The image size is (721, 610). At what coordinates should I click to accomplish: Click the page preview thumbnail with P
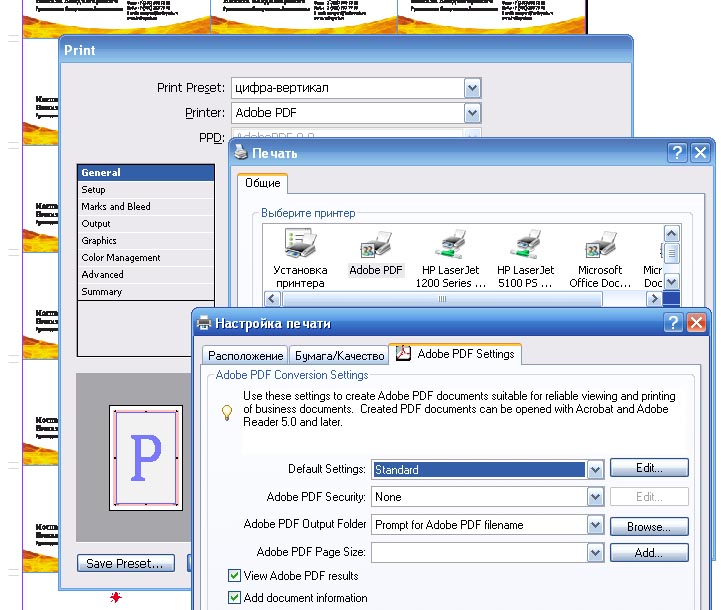click(x=146, y=458)
